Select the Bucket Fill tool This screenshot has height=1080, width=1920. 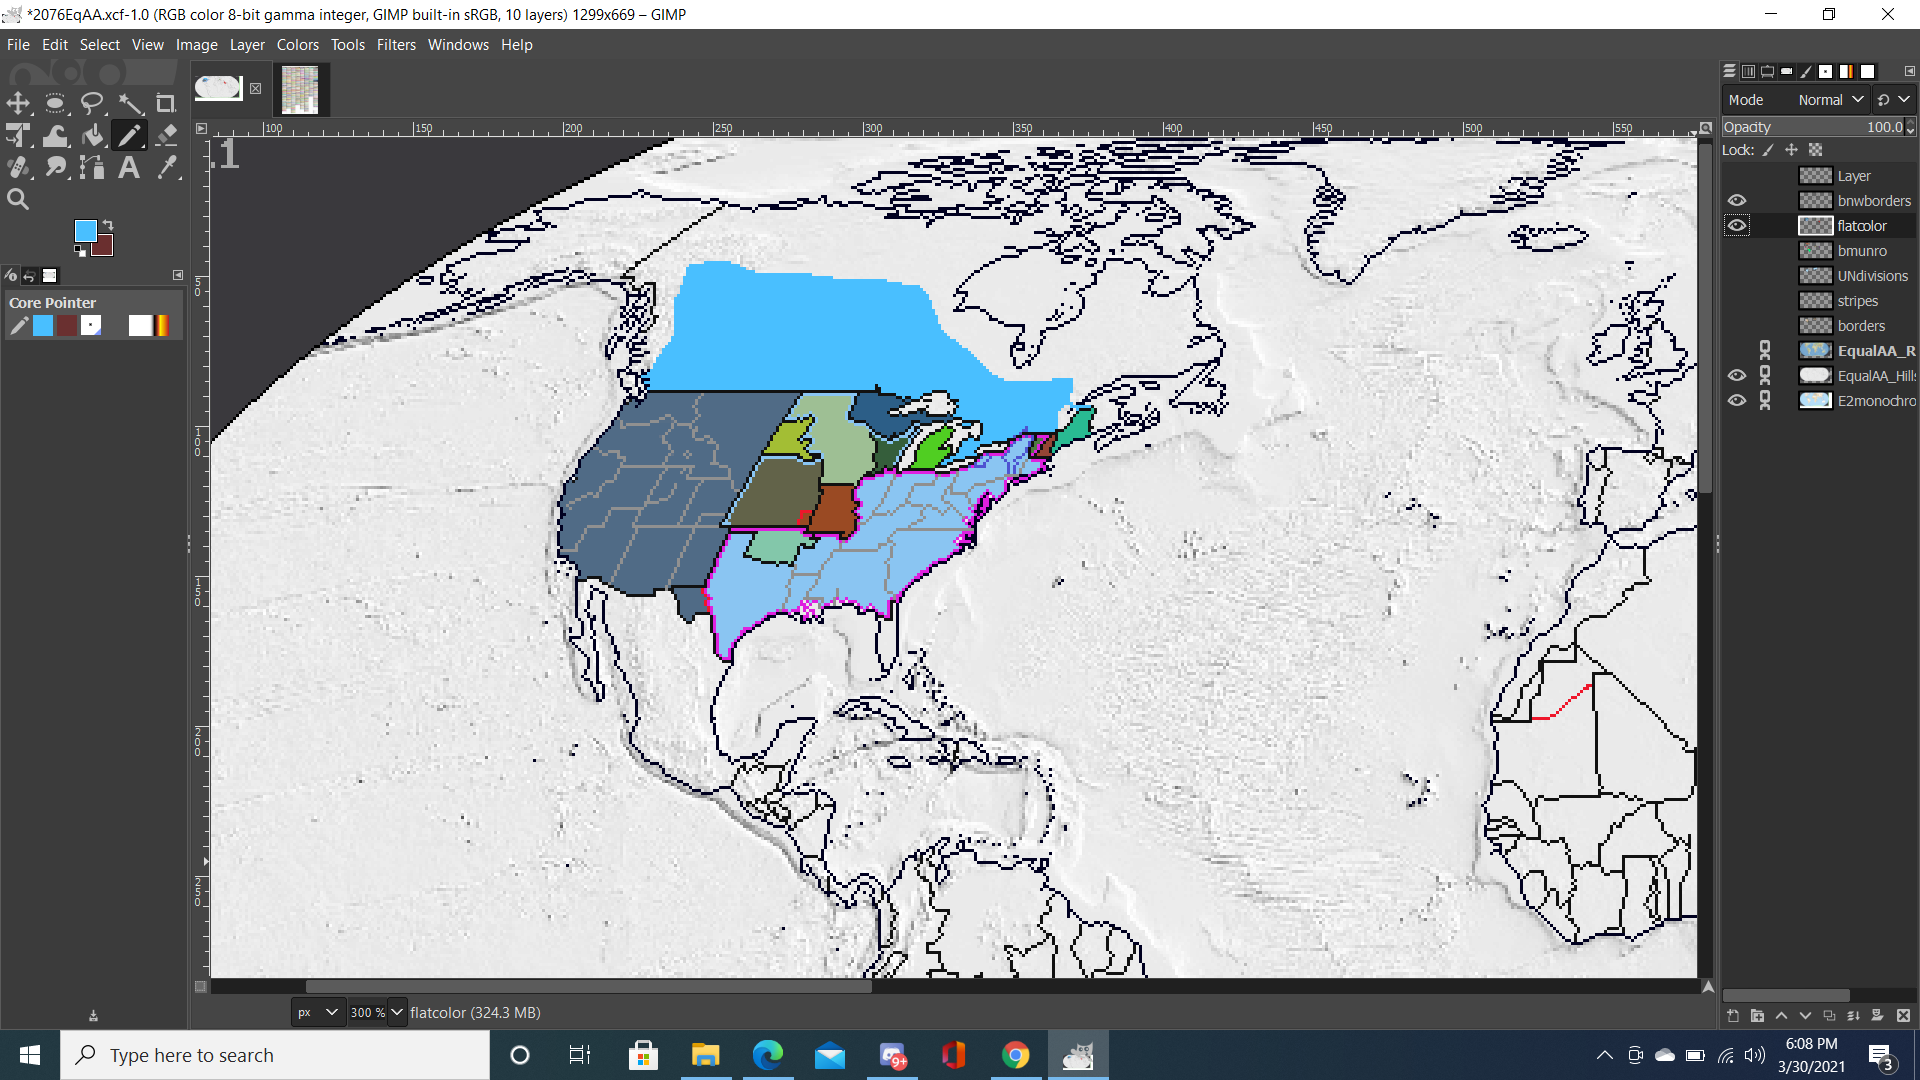click(92, 136)
